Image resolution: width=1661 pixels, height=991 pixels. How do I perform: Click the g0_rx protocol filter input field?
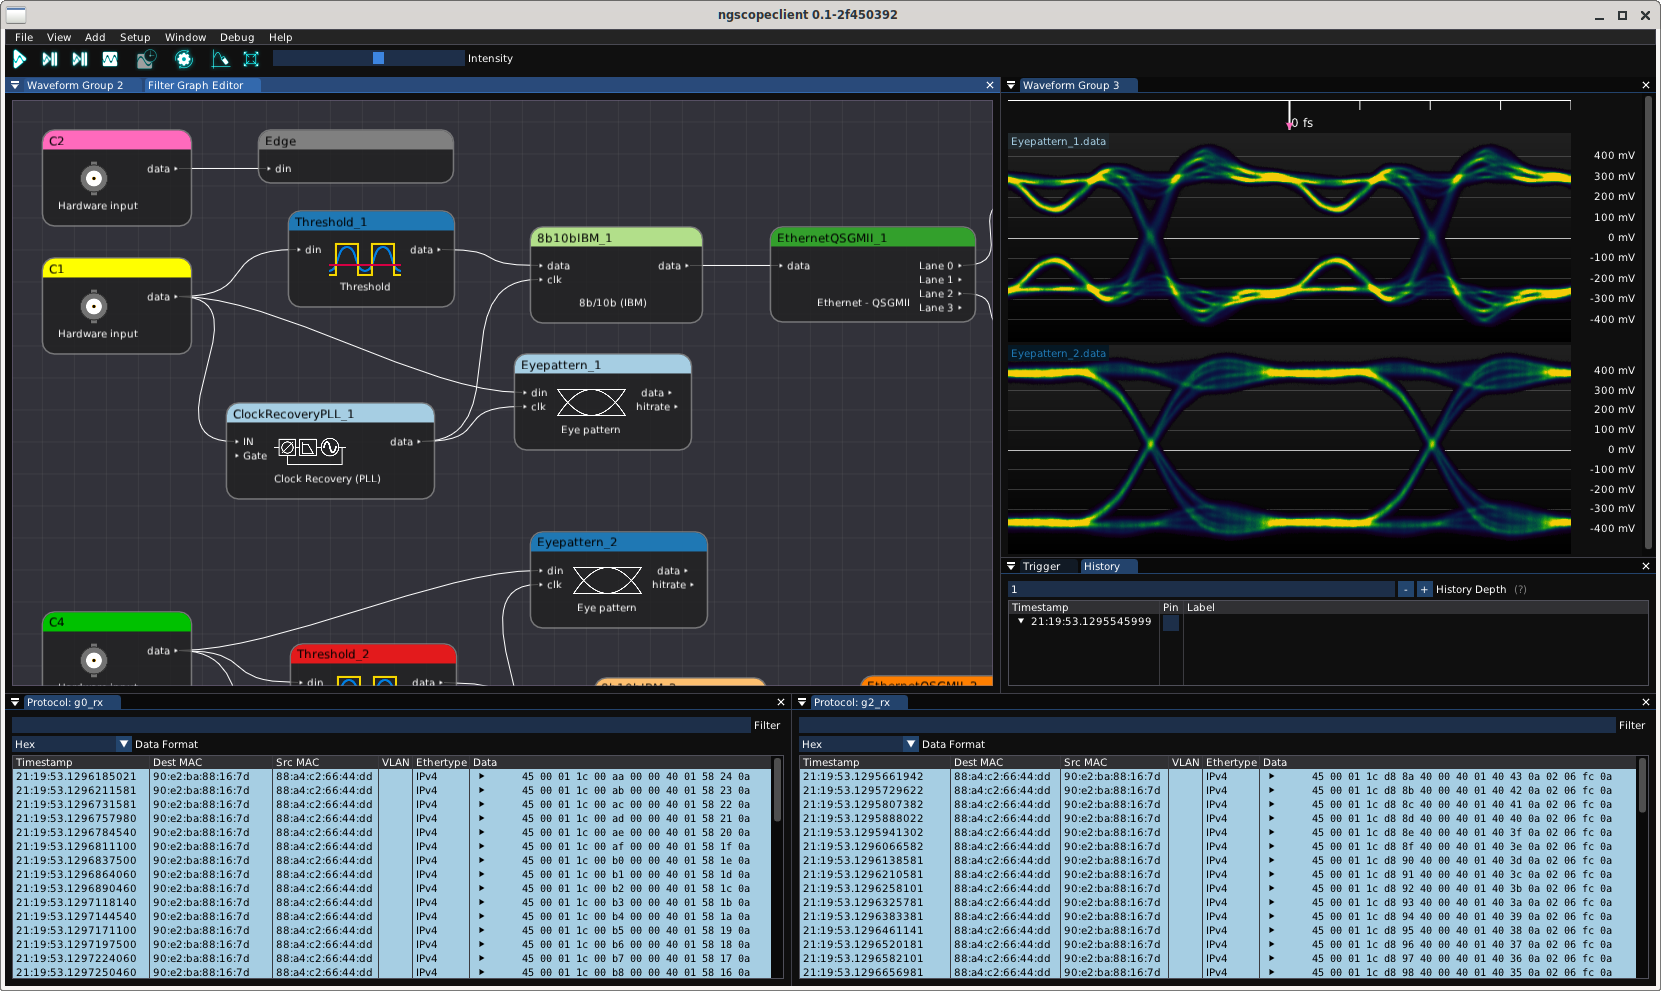tap(380, 725)
